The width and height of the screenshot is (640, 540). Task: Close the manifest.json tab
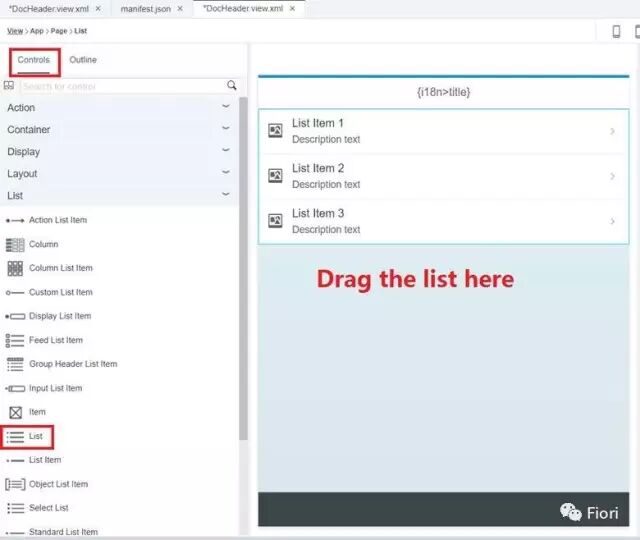180,9
